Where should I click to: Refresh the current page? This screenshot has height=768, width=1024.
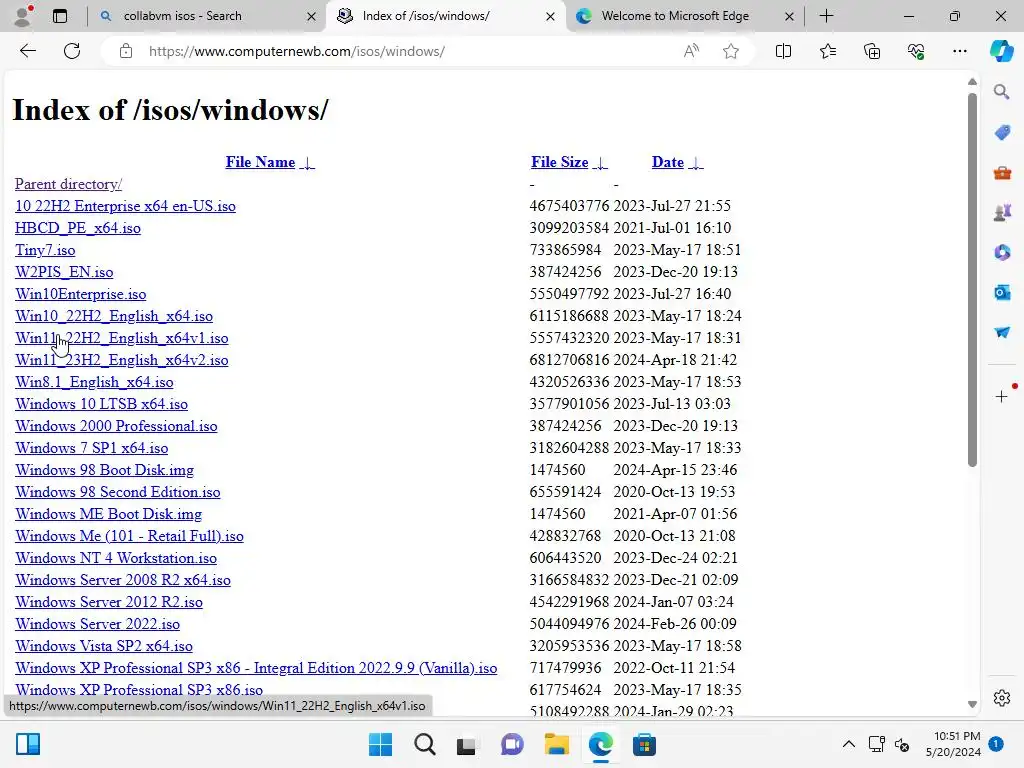coord(72,51)
